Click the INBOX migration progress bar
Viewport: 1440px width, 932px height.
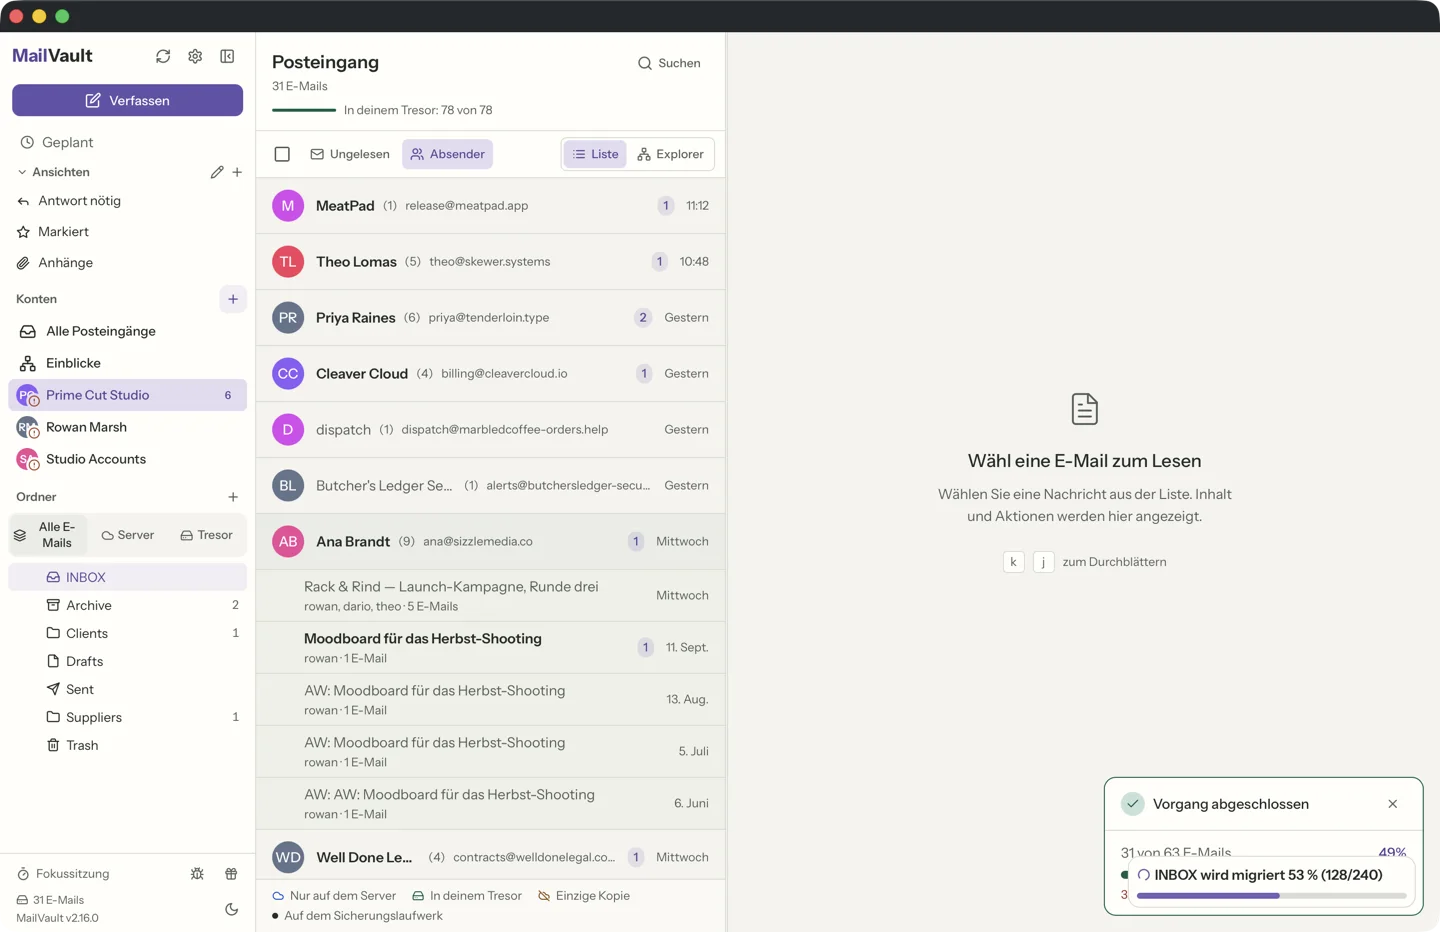[x=1272, y=896]
